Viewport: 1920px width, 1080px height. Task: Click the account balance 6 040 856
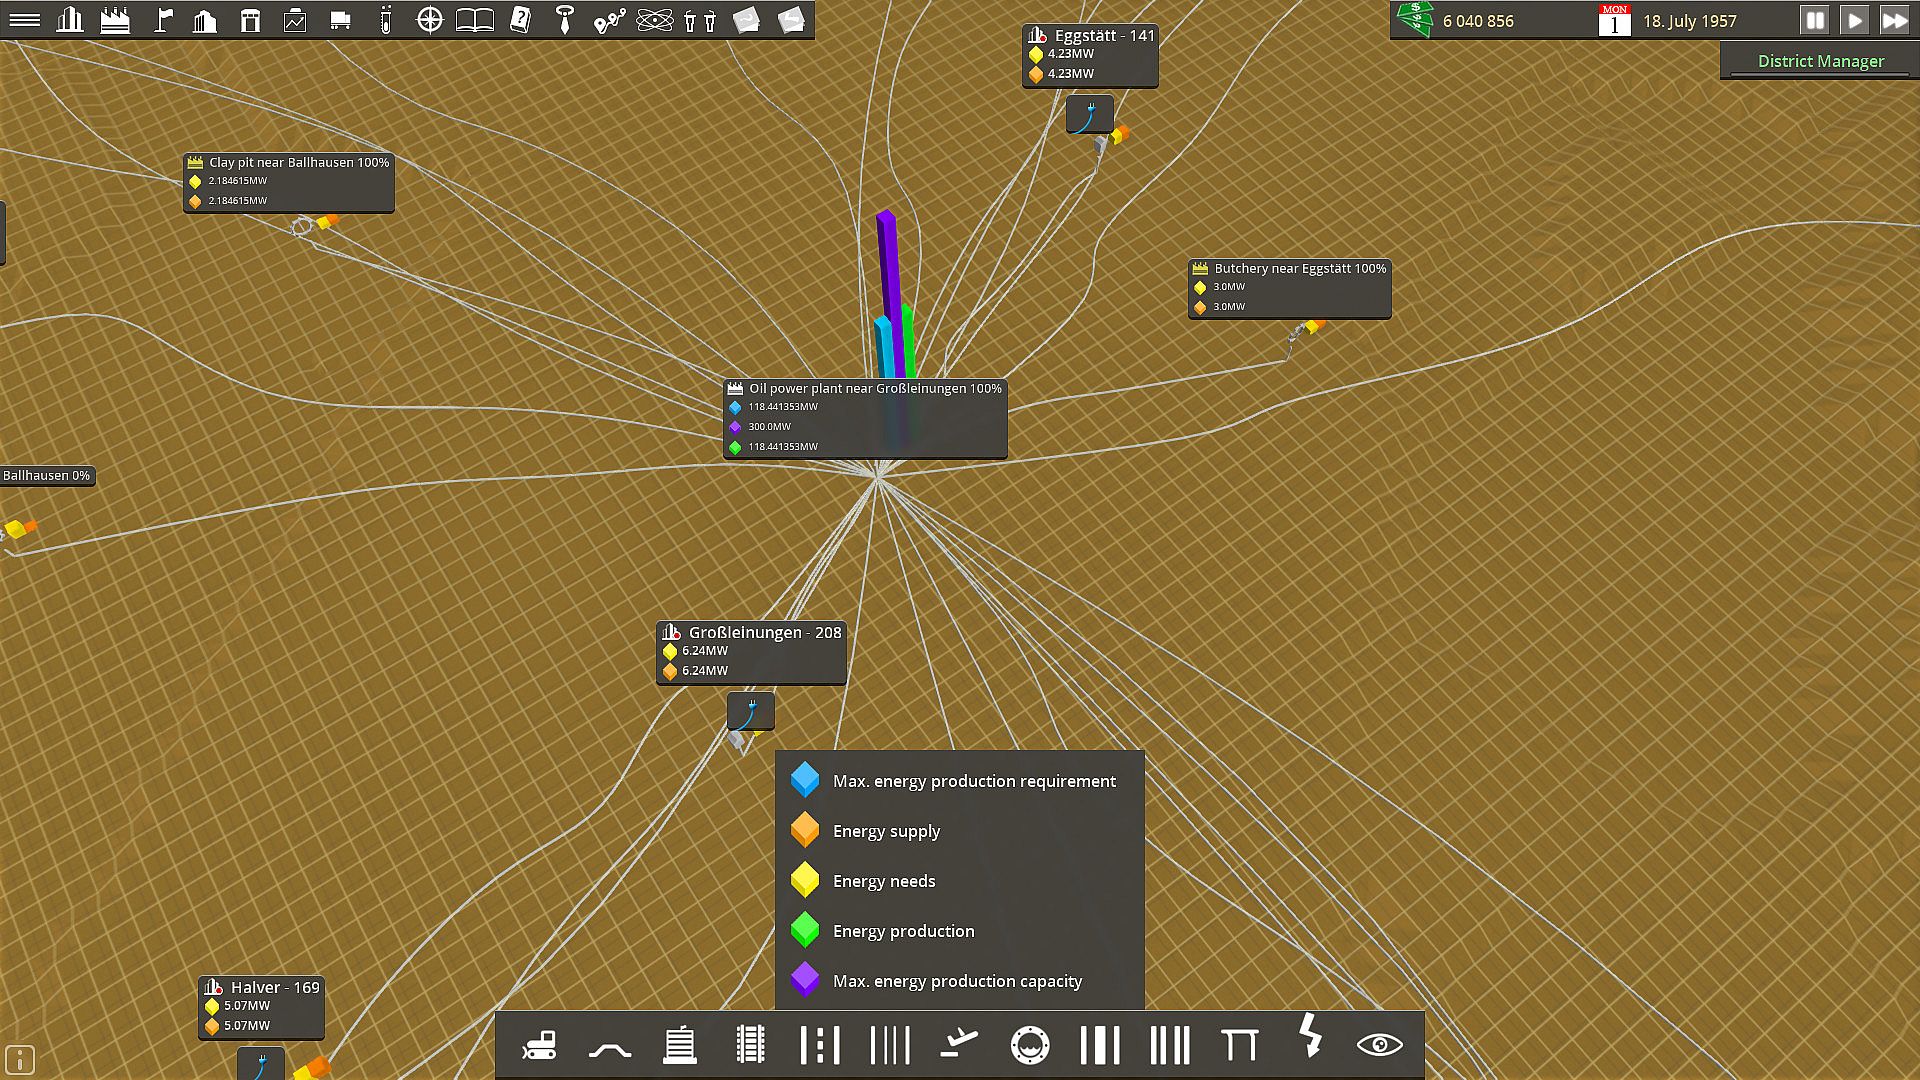coord(1477,21)
